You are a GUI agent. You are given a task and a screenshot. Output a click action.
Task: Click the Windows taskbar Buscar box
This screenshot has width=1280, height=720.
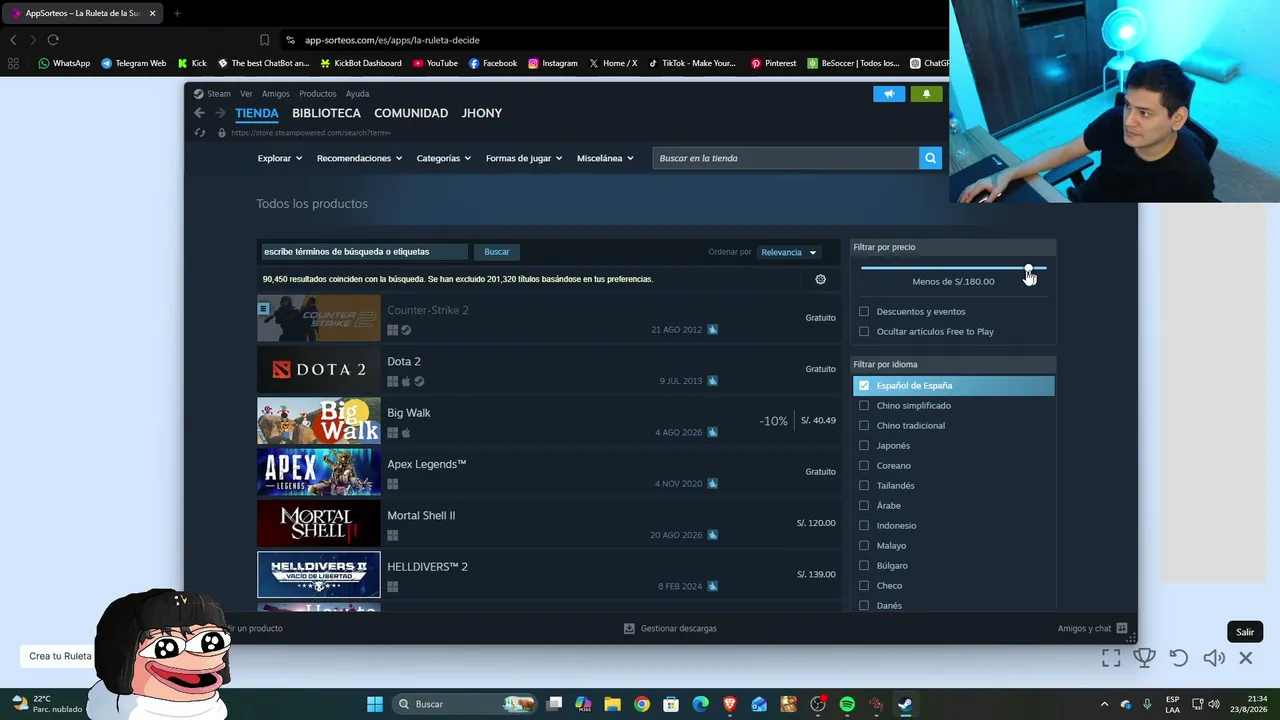click(463, 704)
